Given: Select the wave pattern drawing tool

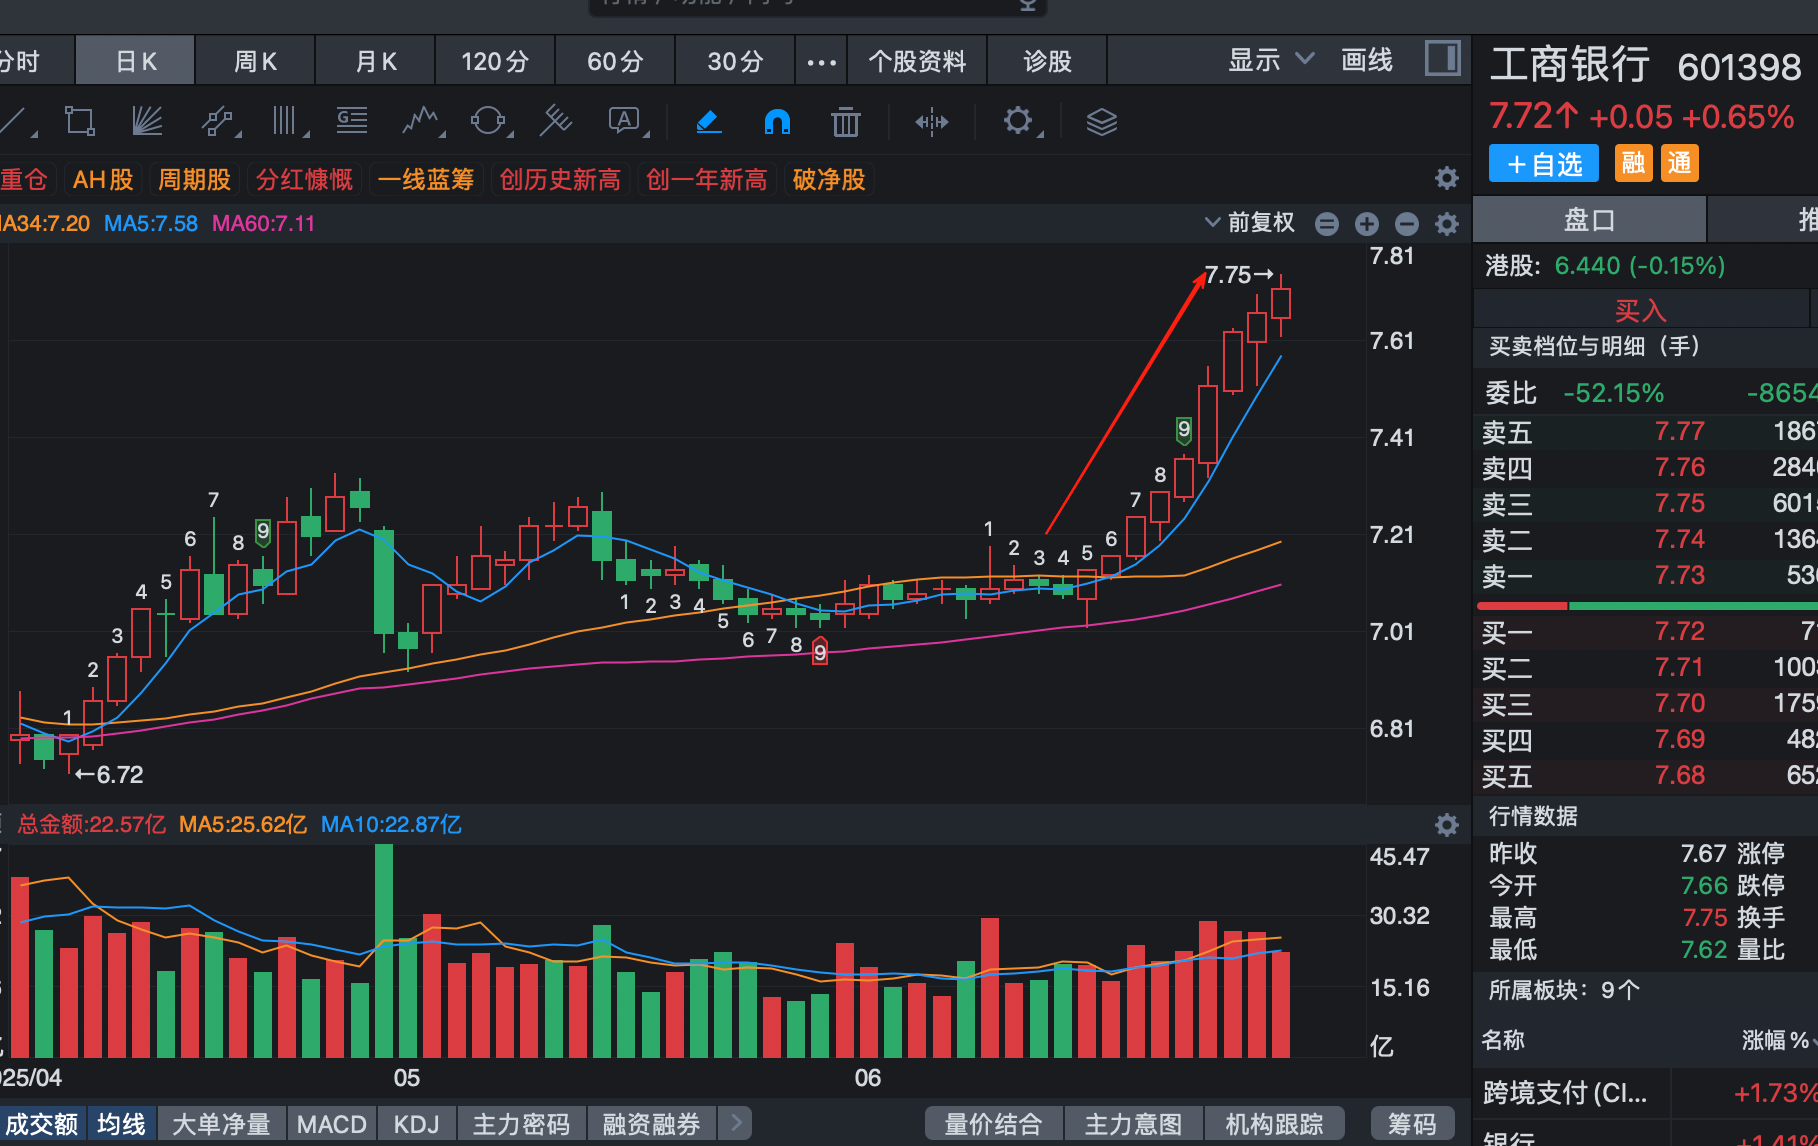Looking at the screenshot, I should [421, 121].
